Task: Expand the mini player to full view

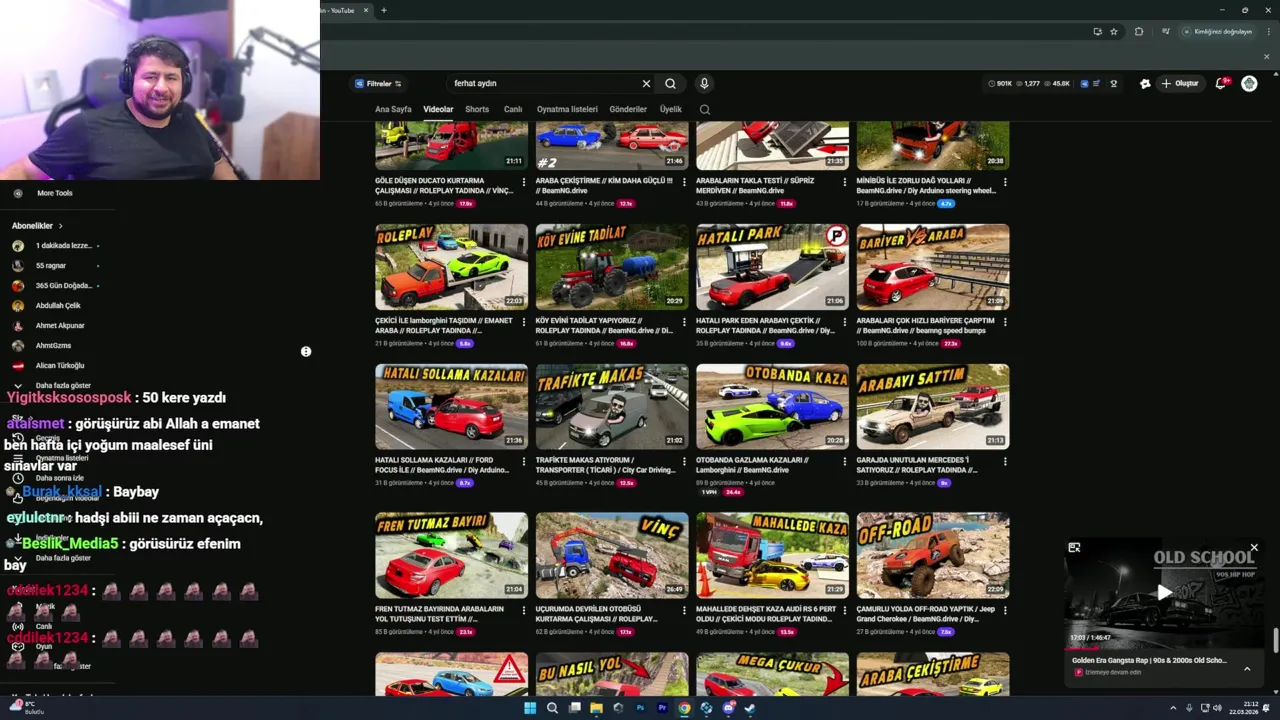Action: (x=1074, y=548)
